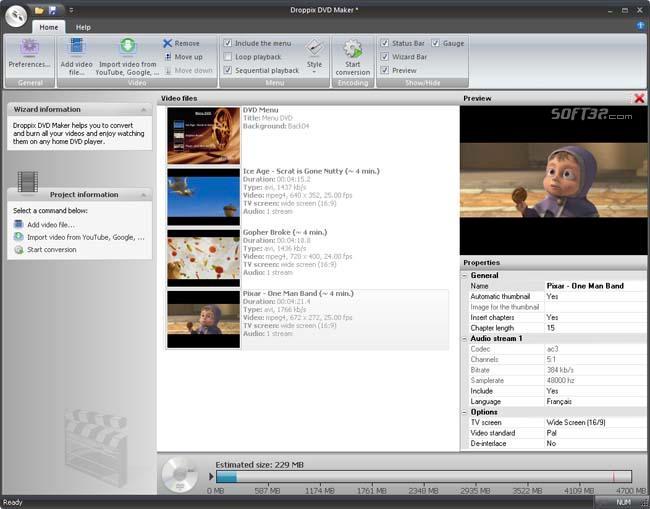Toggle the Status Bar checkbox
The width and height of the screenshot is (650, 509).
point(385,43)
